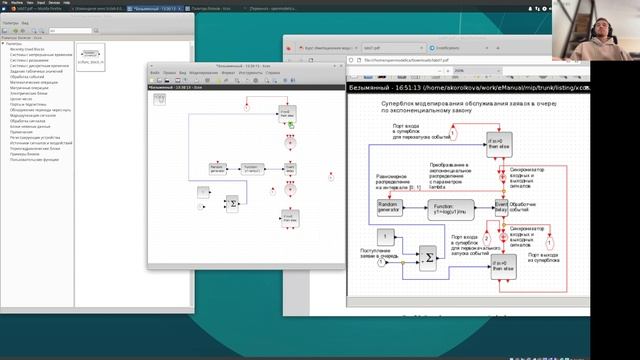640x360 pixels.
Task: Select Системы с разрывами palette
Action: tap(29, 60)
